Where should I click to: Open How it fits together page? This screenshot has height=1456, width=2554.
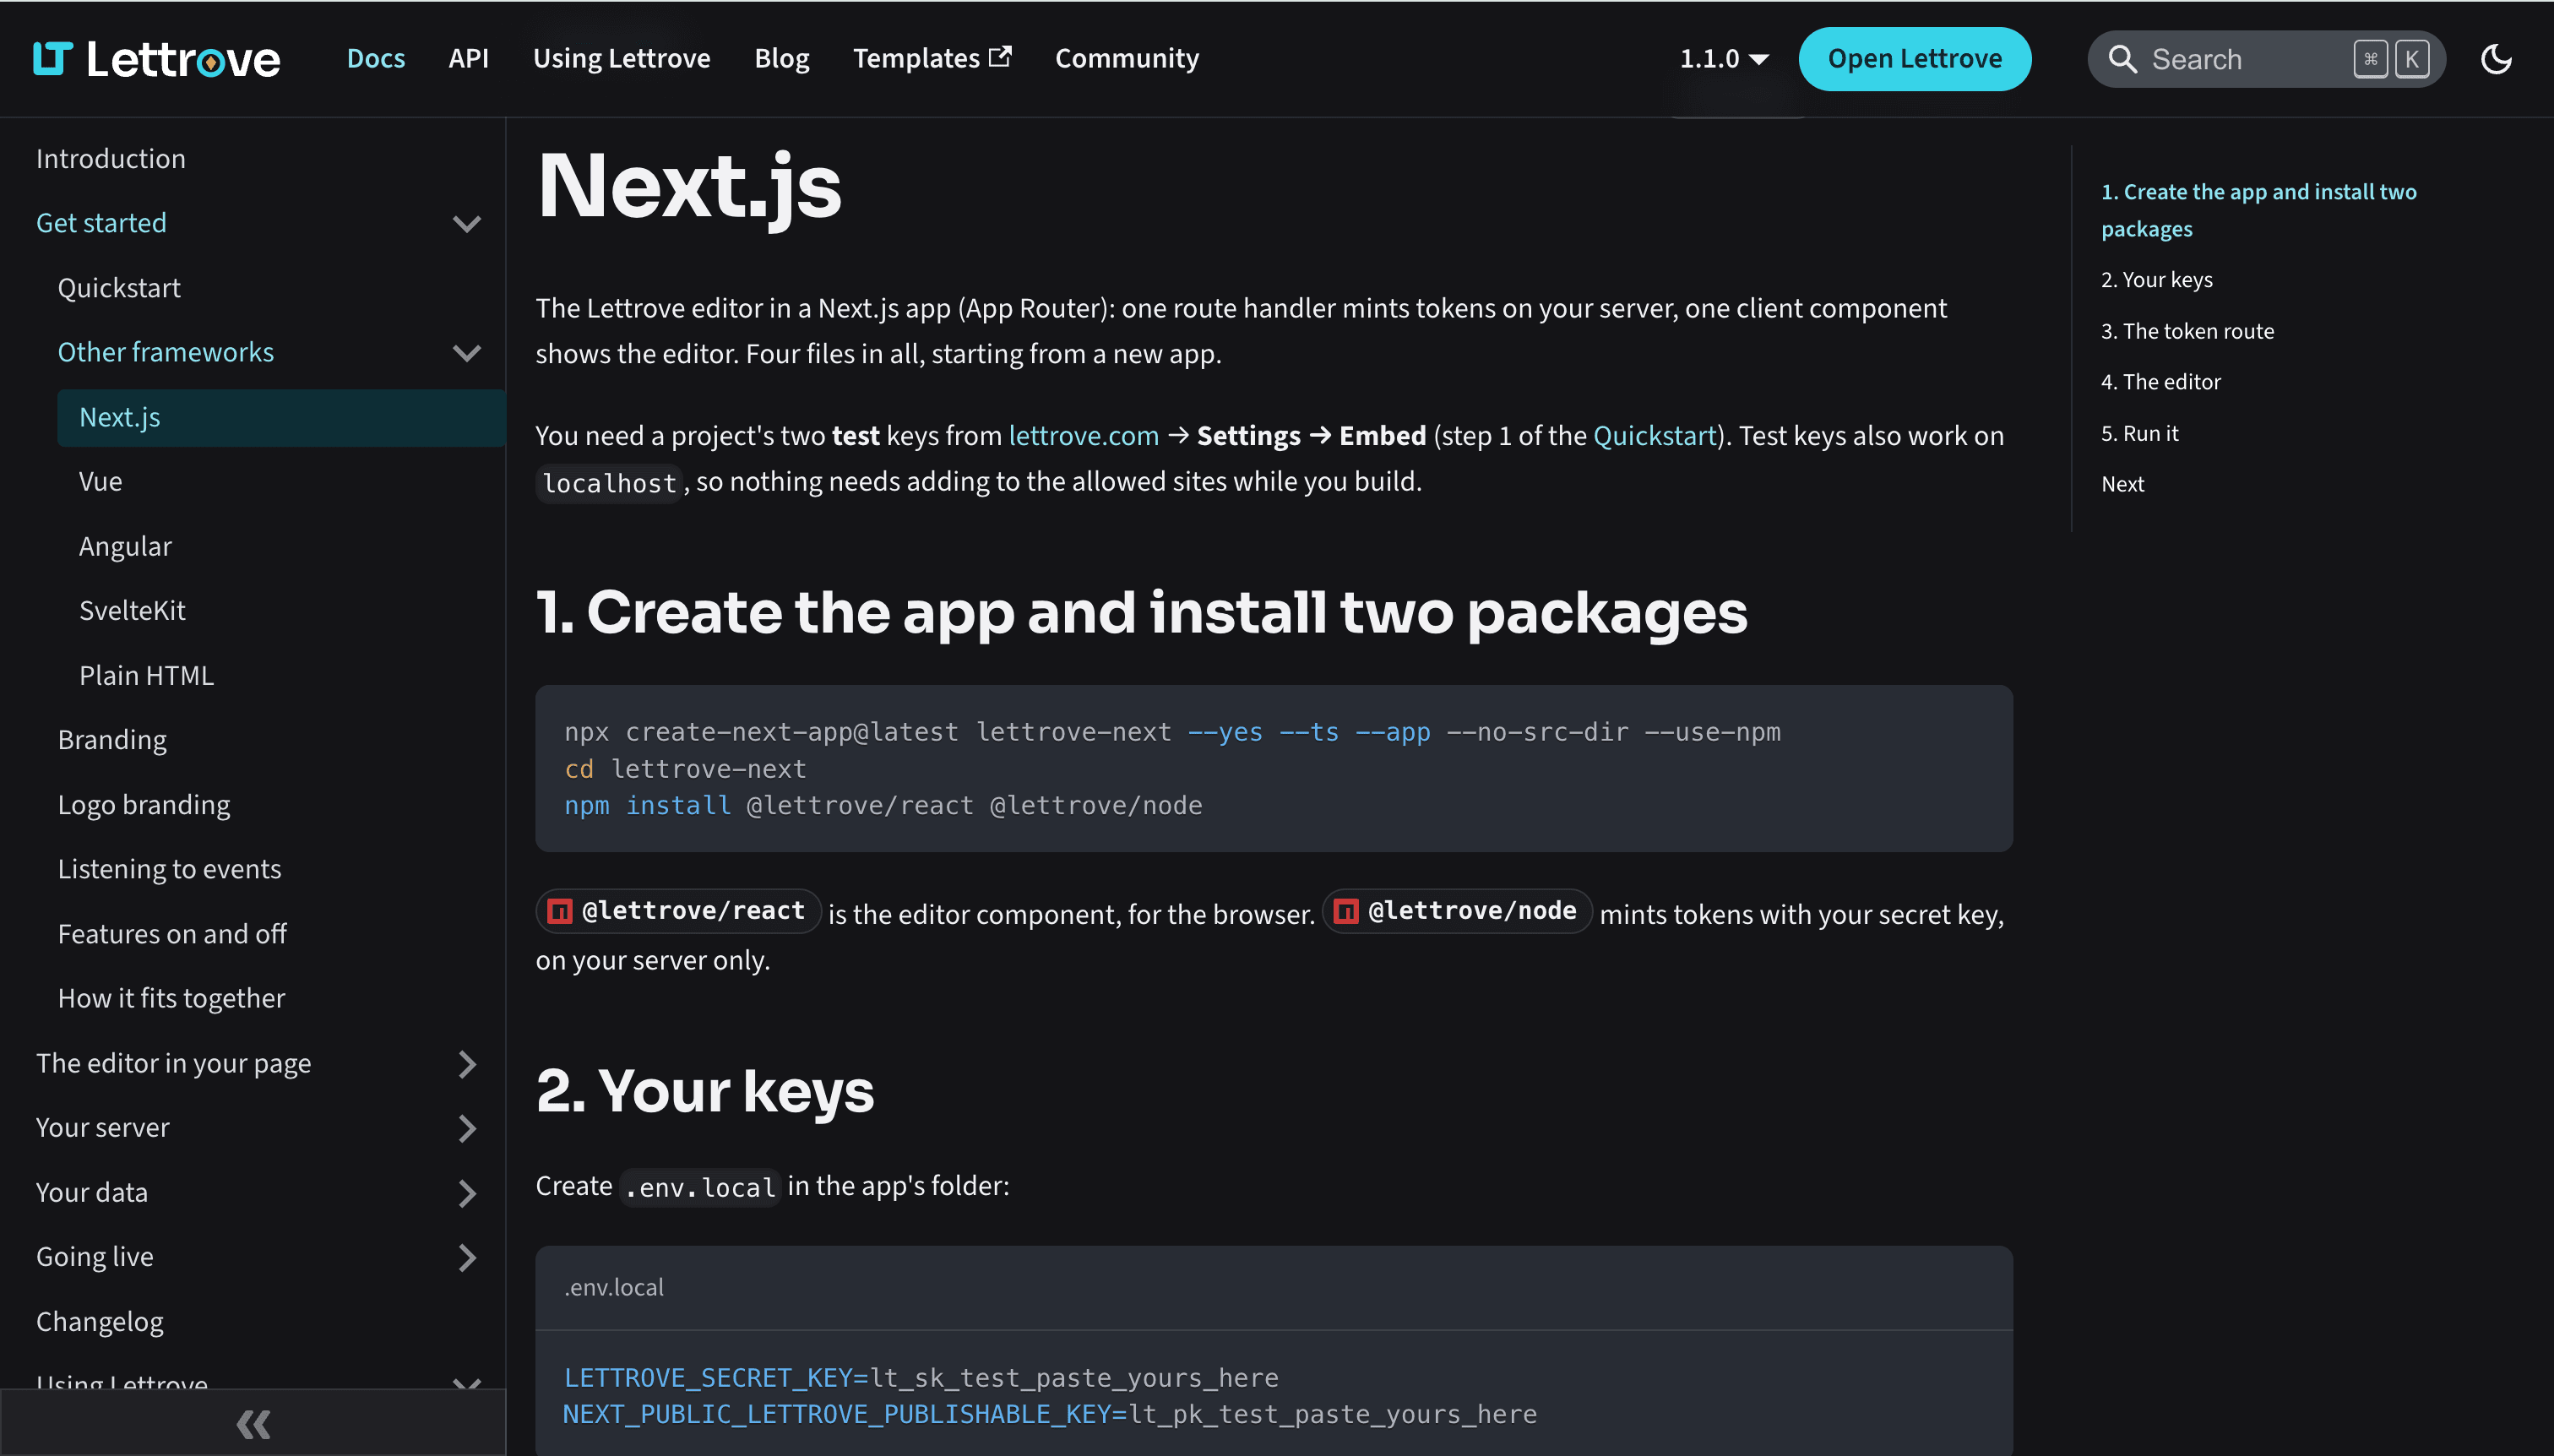pyautogui.click(x=171, y=998)
